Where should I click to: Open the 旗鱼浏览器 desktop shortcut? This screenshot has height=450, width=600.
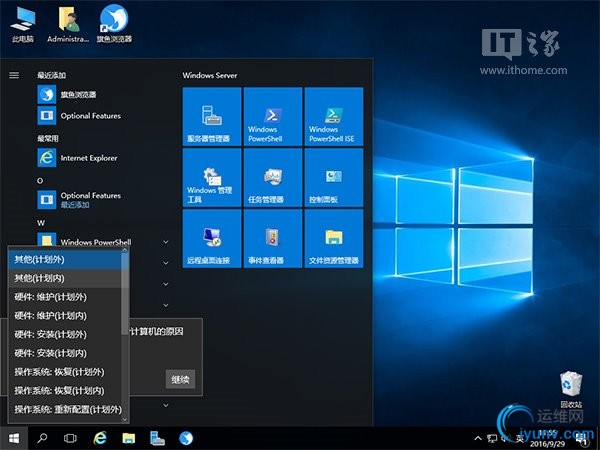[114, 24]
